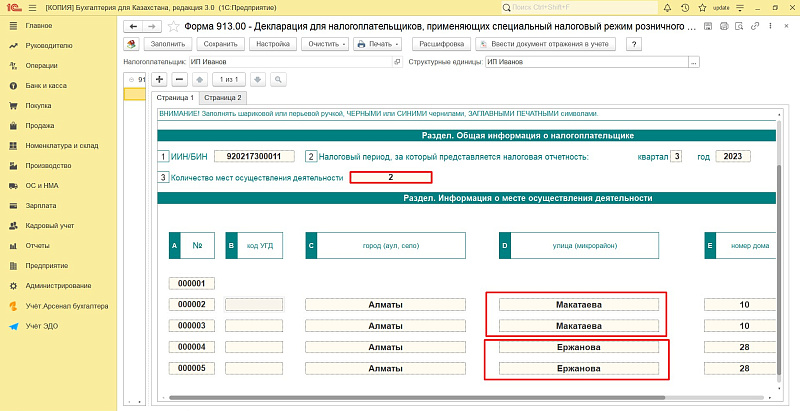Click the magnifier search icon in page toolbar
Viewport: 800px width, 411px height.
(x=276, y=78)
